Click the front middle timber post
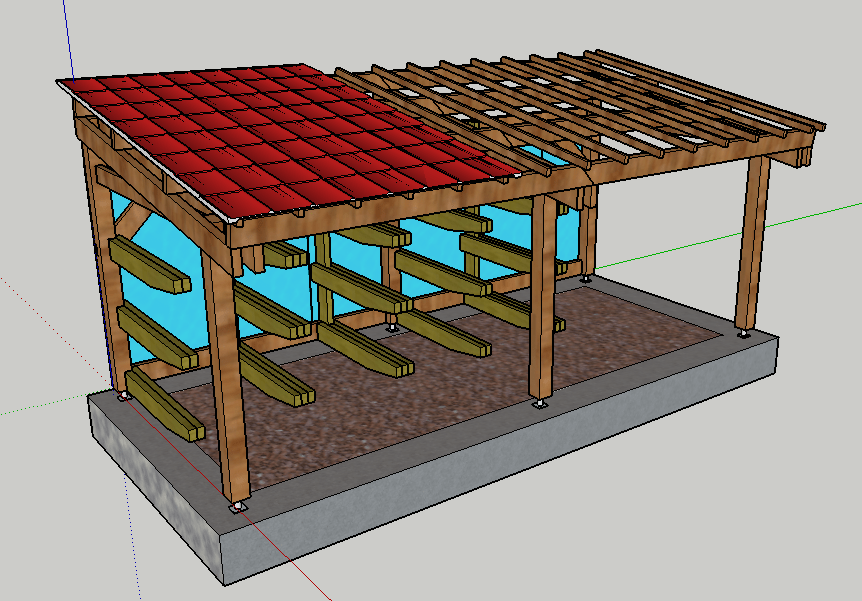 pyautogui.click(x=543, y=297)
